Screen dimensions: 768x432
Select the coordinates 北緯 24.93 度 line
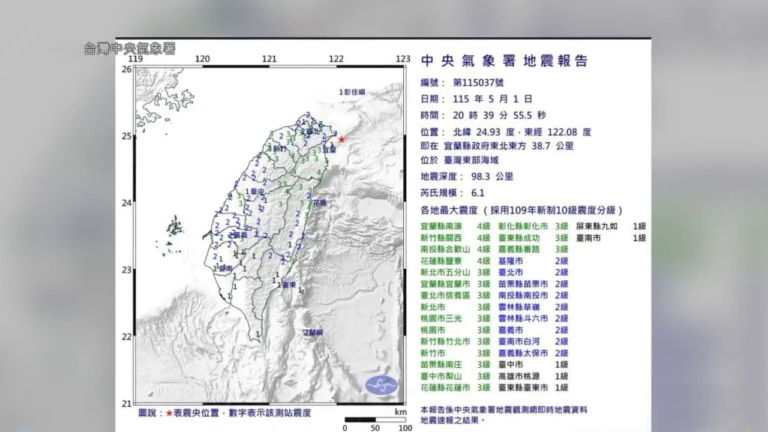coord(506,132)
